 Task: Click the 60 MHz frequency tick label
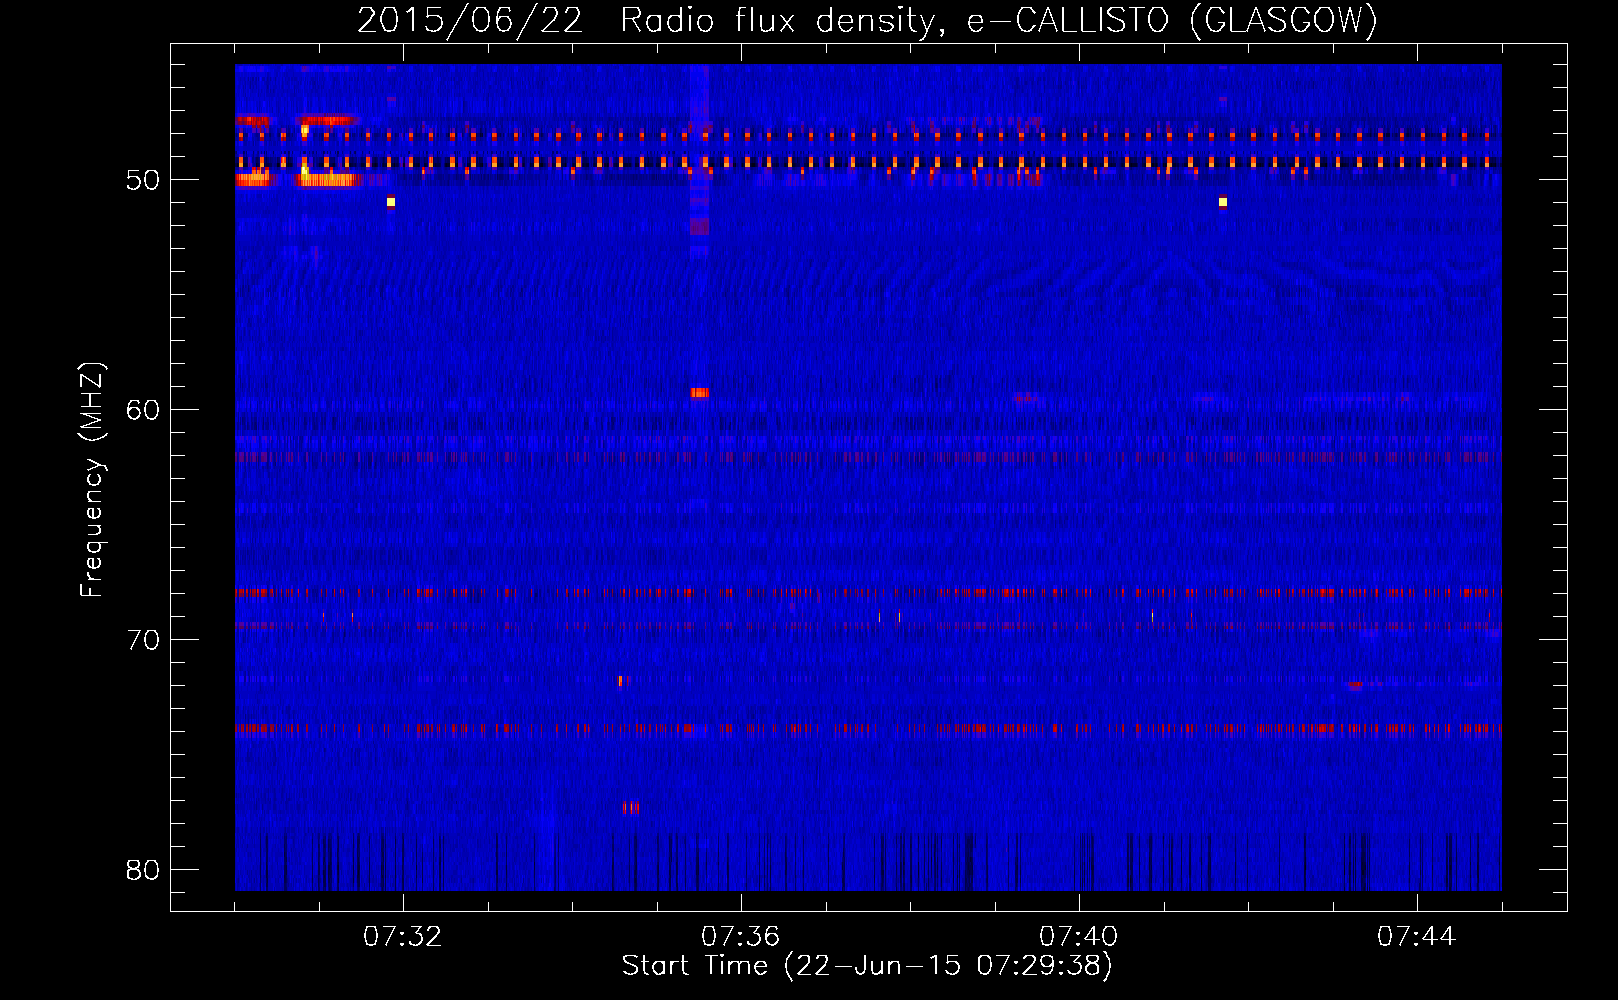[143, 410]
